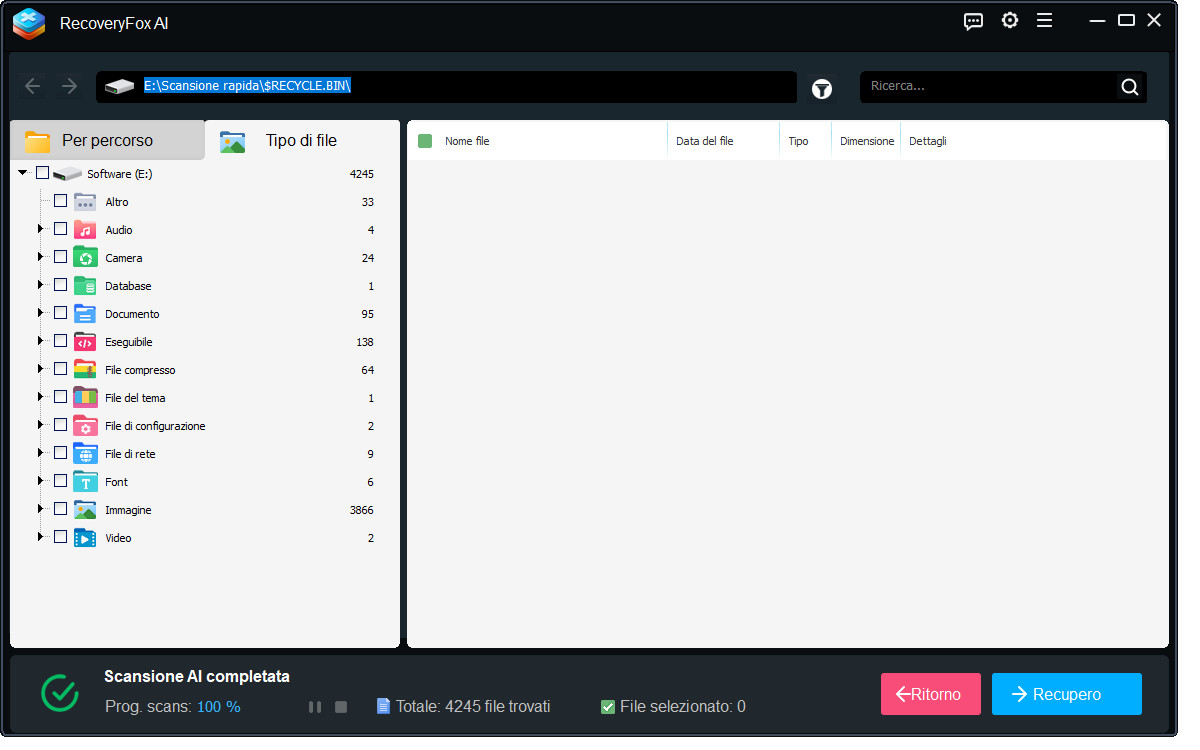Open the feedback chat icon
Screen dimensions: 1200x750
point(973,21)
